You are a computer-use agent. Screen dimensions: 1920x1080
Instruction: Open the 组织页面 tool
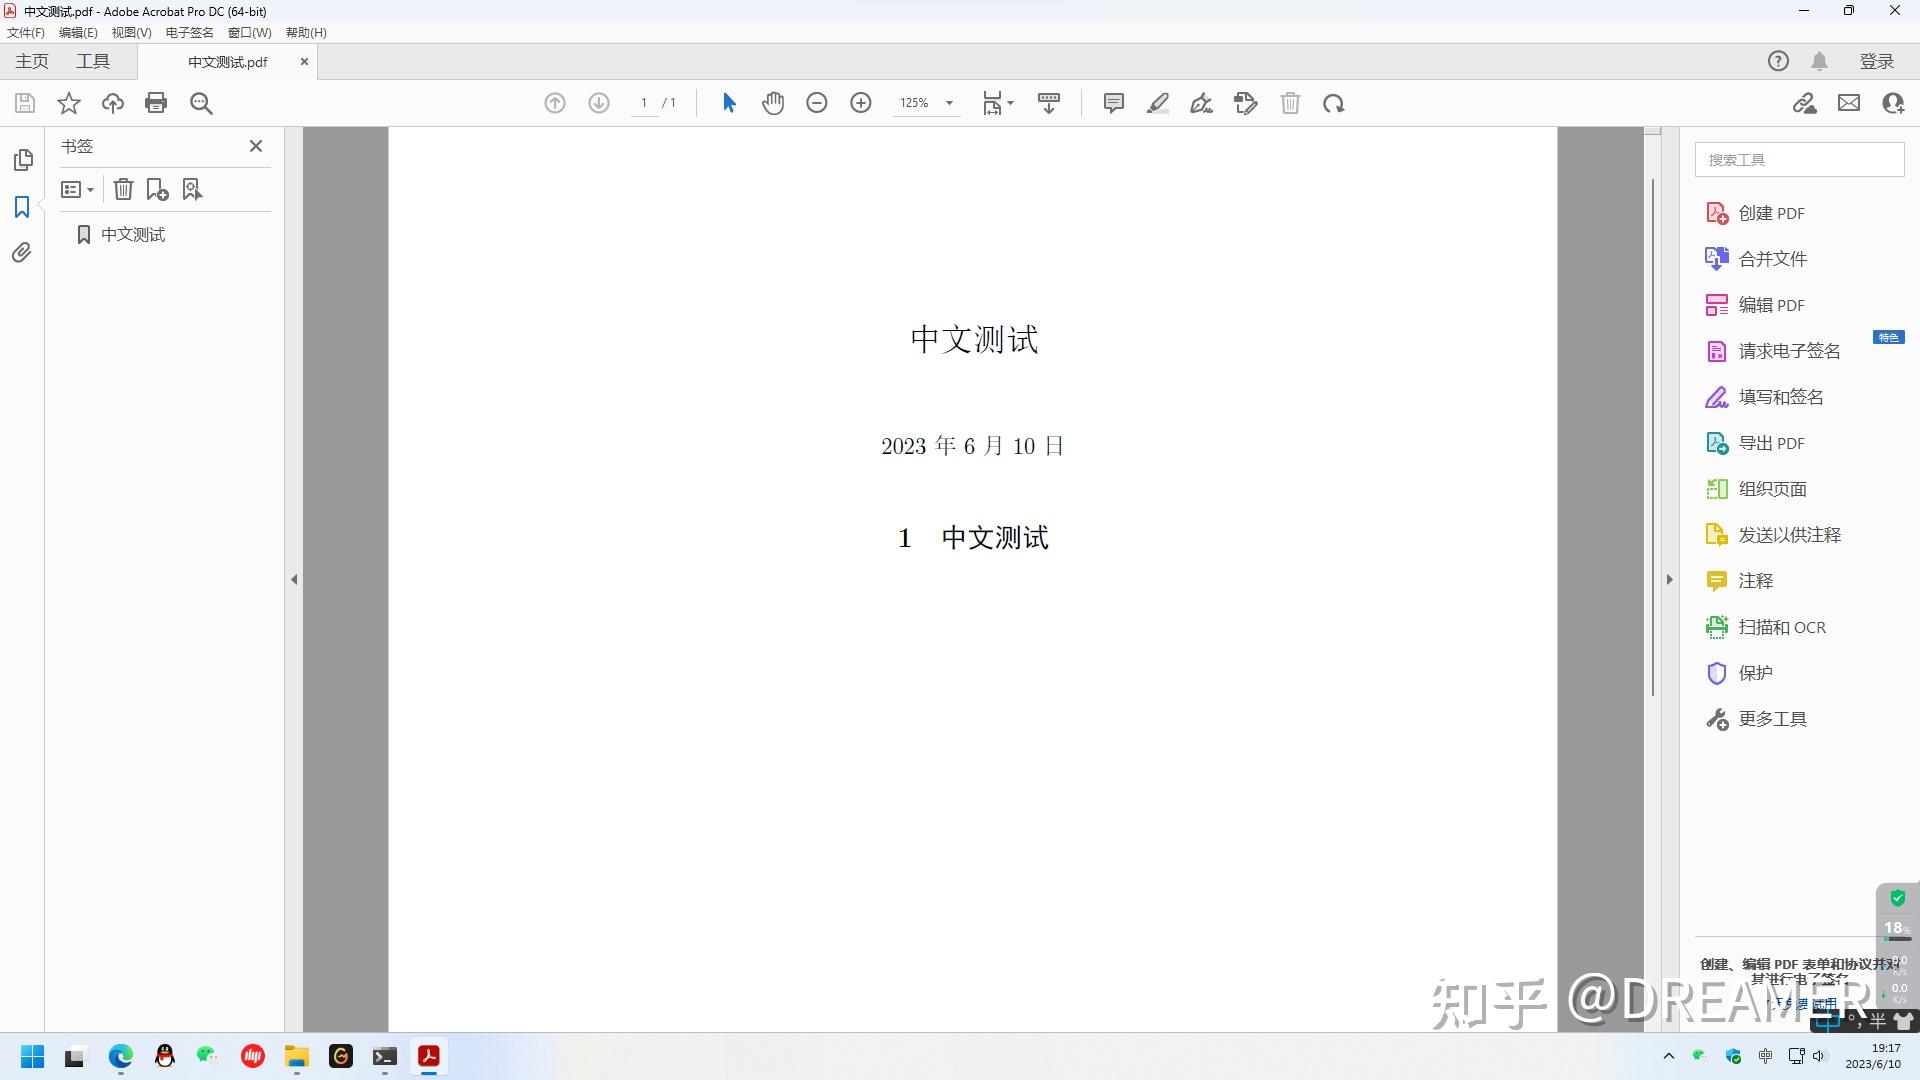pos(1771,489)
